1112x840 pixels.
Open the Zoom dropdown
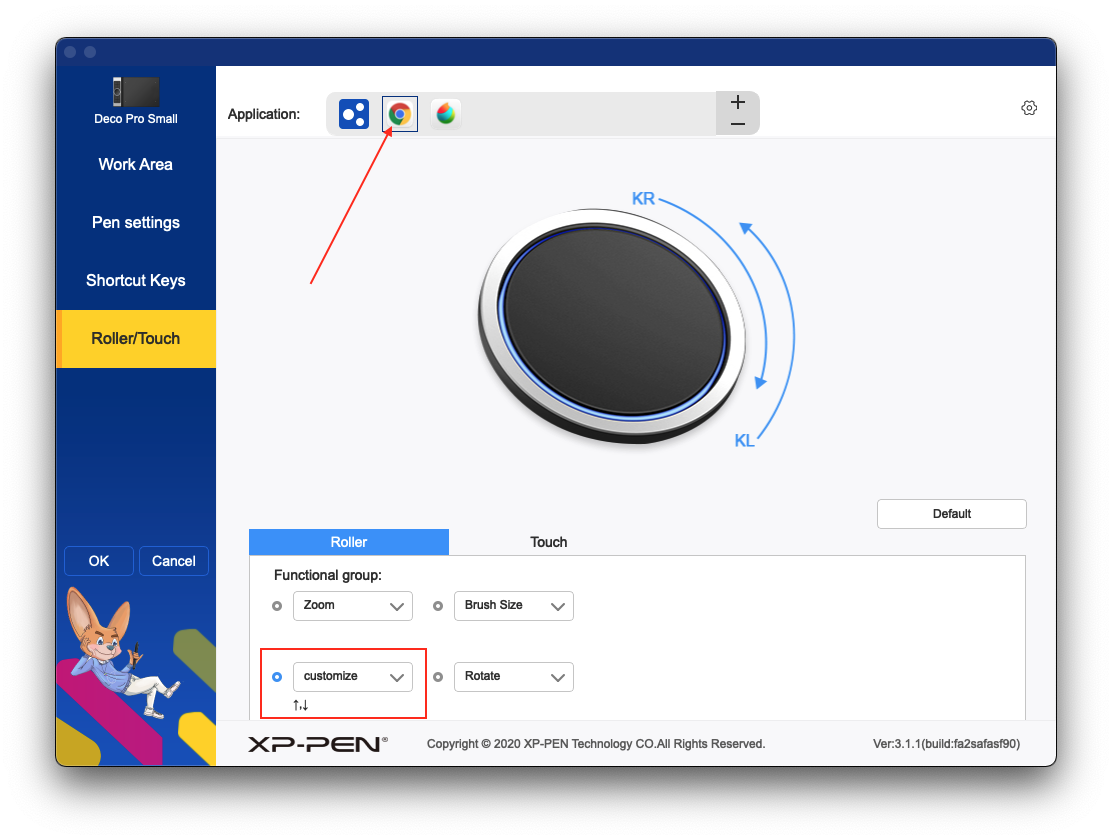tap(352, 606)
